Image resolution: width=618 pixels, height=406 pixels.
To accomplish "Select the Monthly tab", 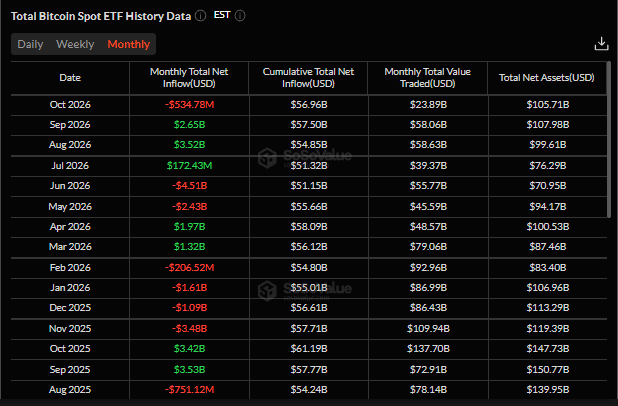I will coord(128,44).
